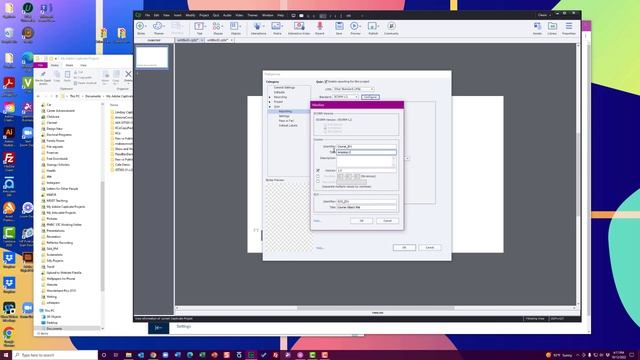Toggle the Version checkbox in Manifest dialog
This screenshot has width=640, height=360.
point(318,170)
